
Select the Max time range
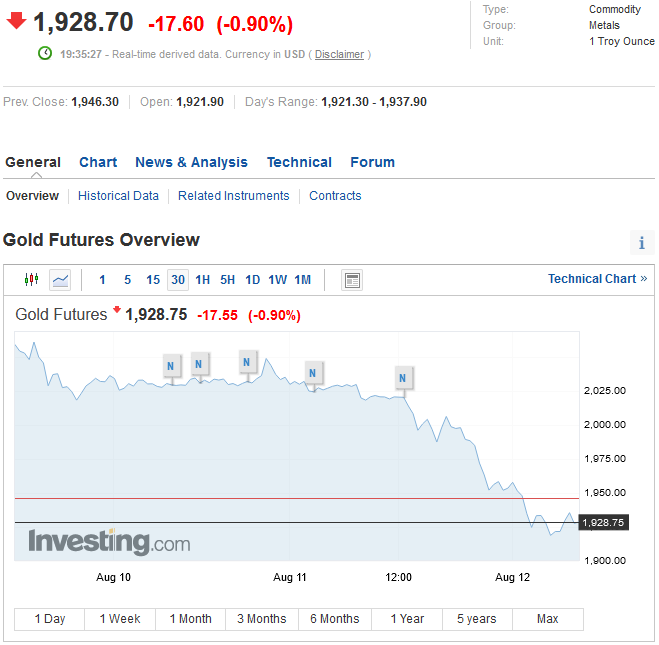547,619
